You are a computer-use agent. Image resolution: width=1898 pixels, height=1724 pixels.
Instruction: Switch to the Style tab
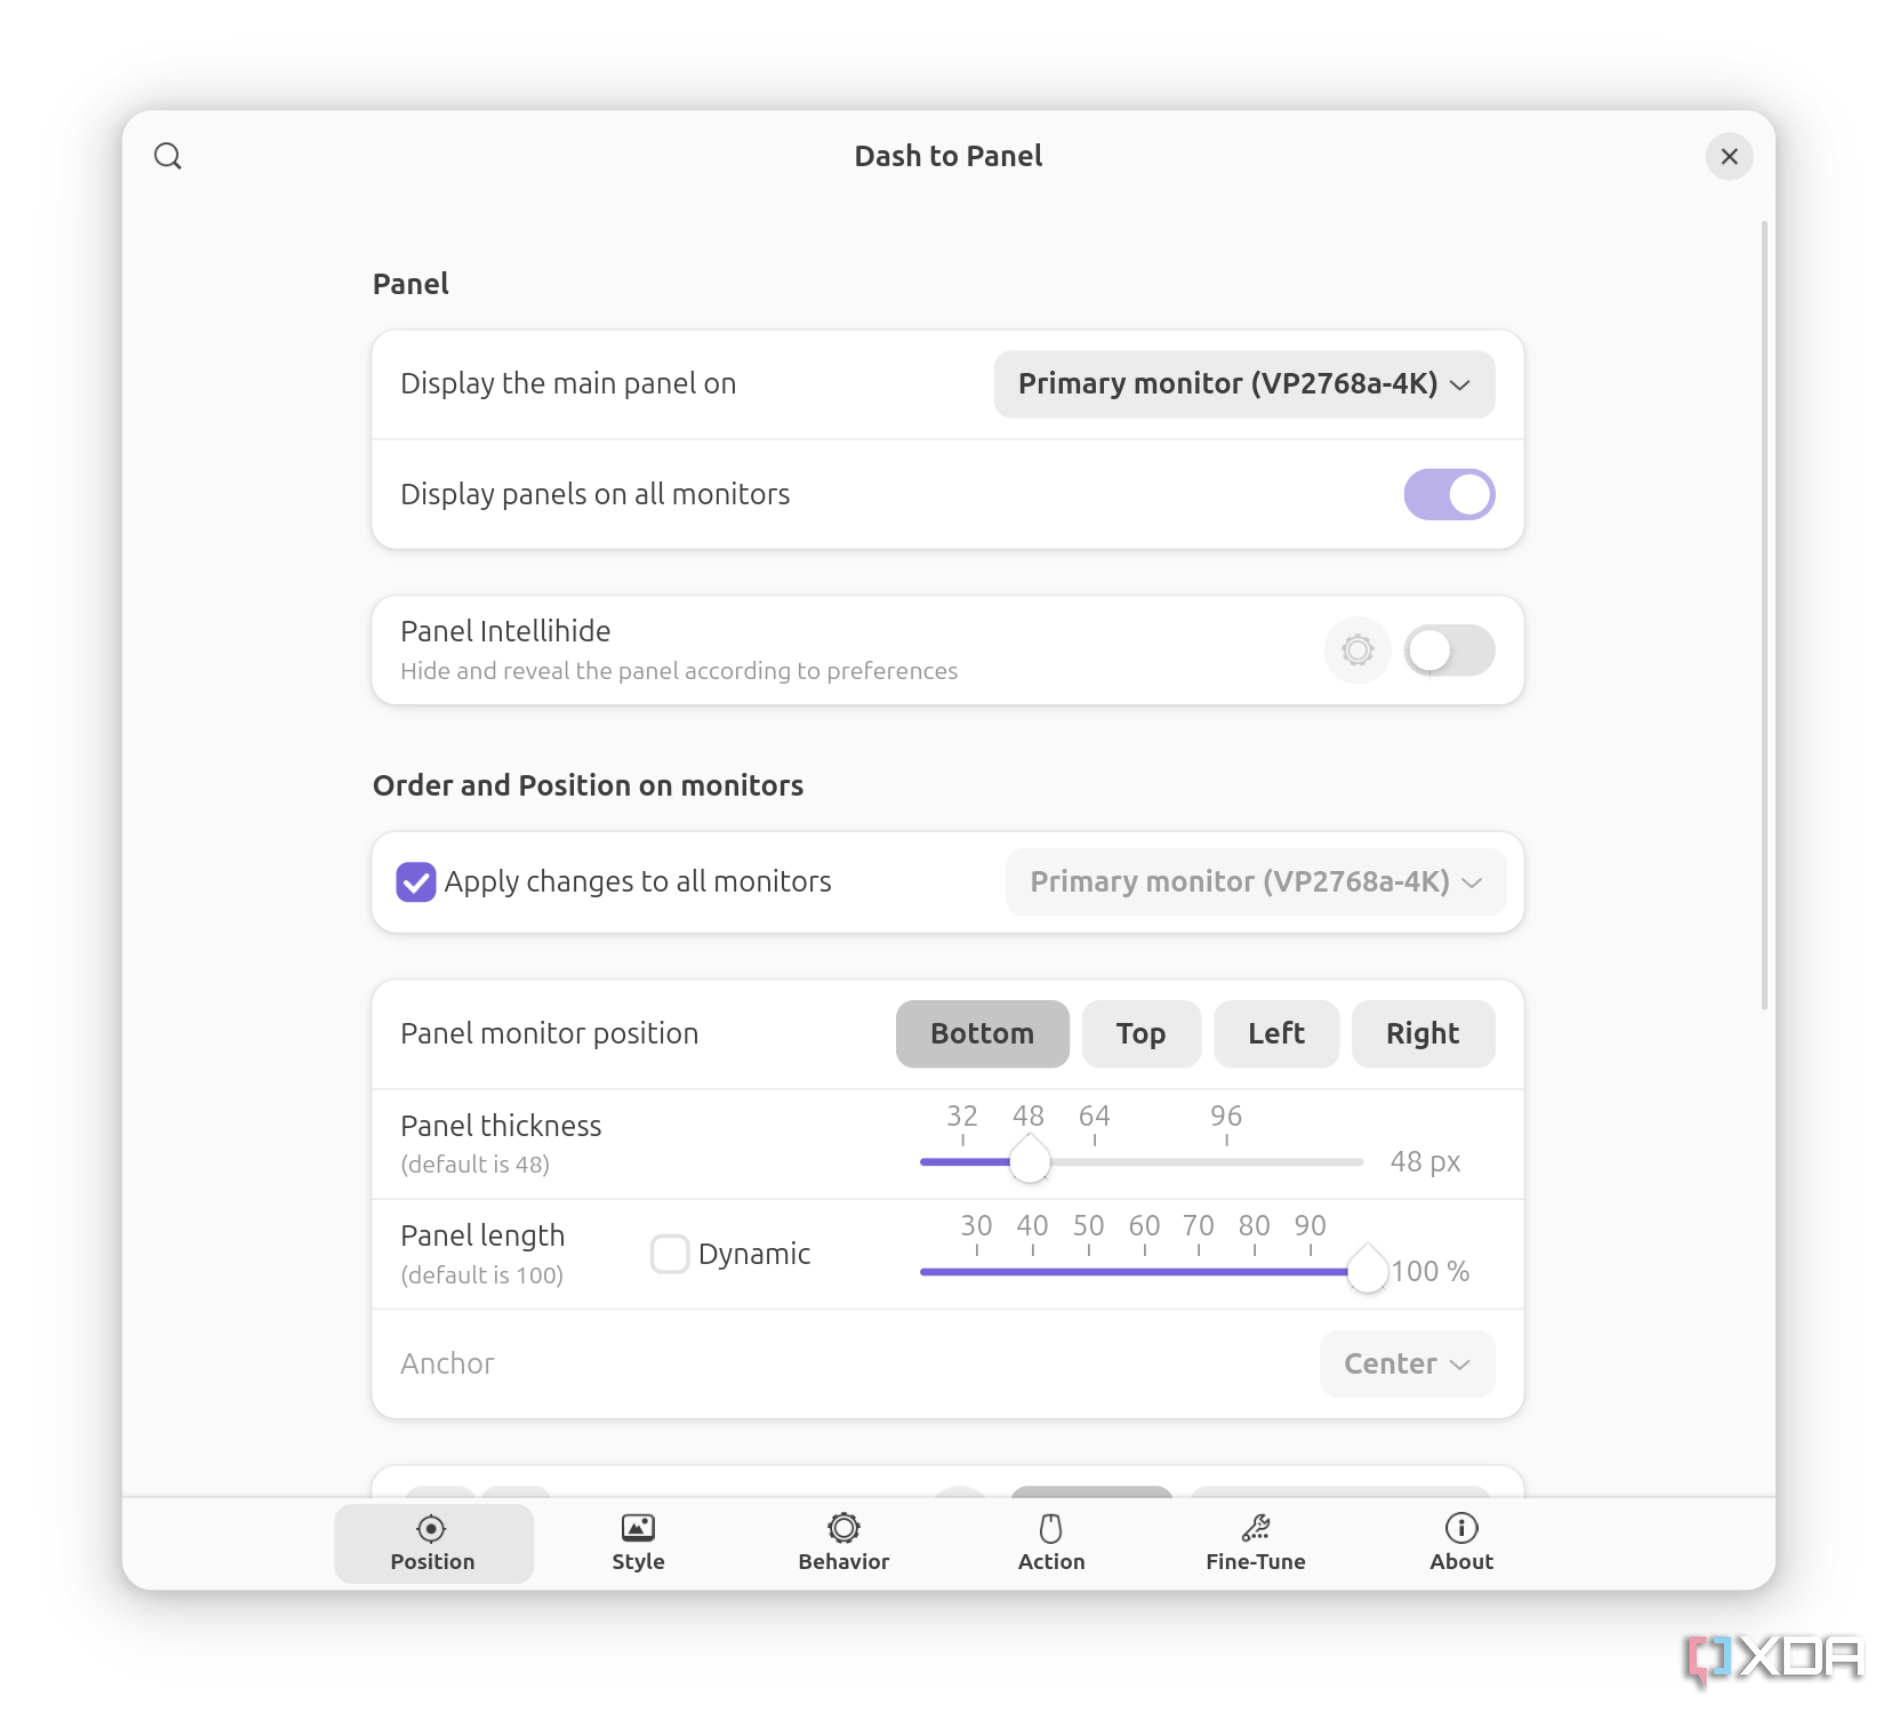(637, 1542)
